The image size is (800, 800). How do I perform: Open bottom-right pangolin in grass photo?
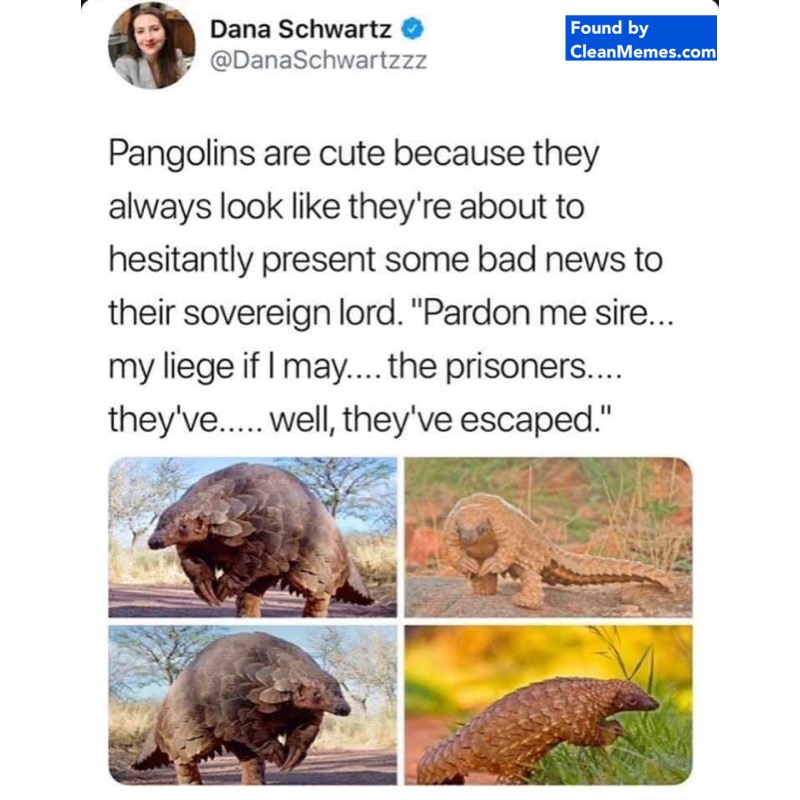click(x=548, y=705)
